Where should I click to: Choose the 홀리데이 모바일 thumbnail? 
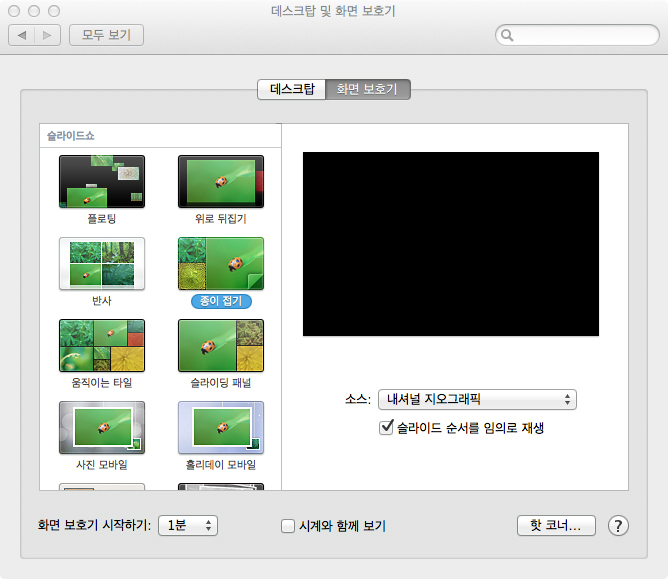pyautogui.click(x=221, y=427)
